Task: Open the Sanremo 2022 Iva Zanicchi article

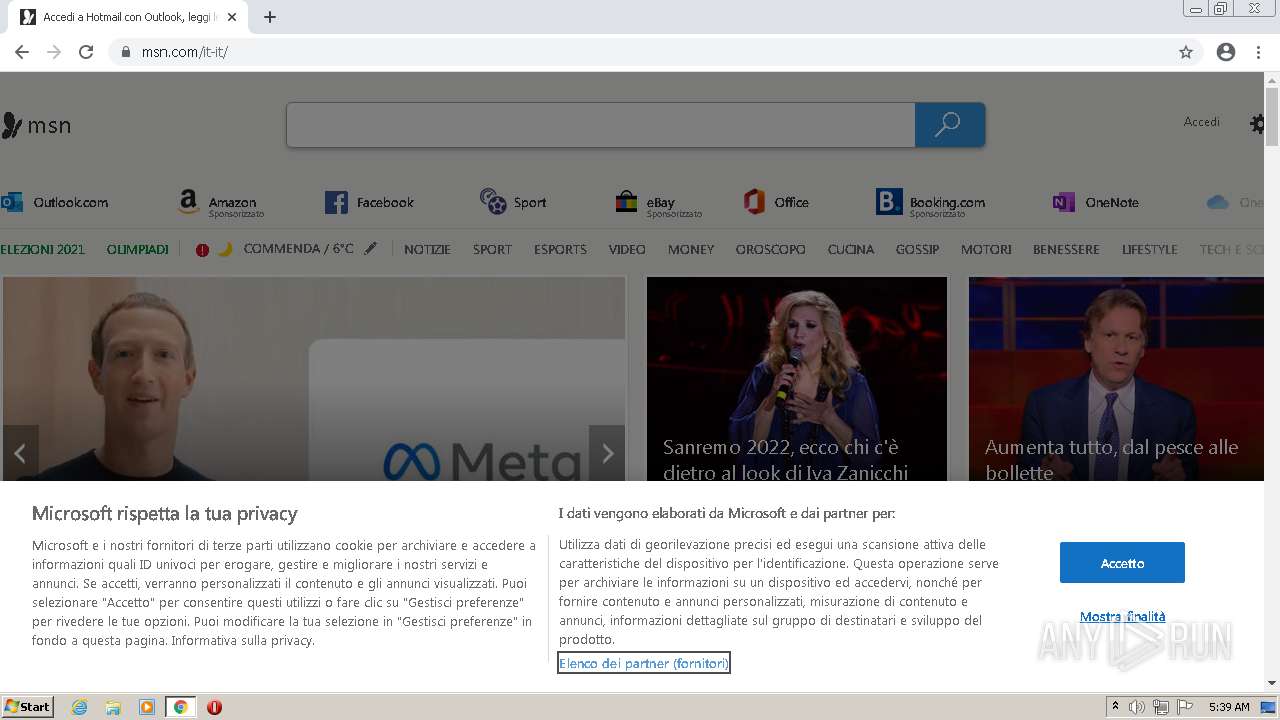Action: pyautogui.click(x=796, y=379)
